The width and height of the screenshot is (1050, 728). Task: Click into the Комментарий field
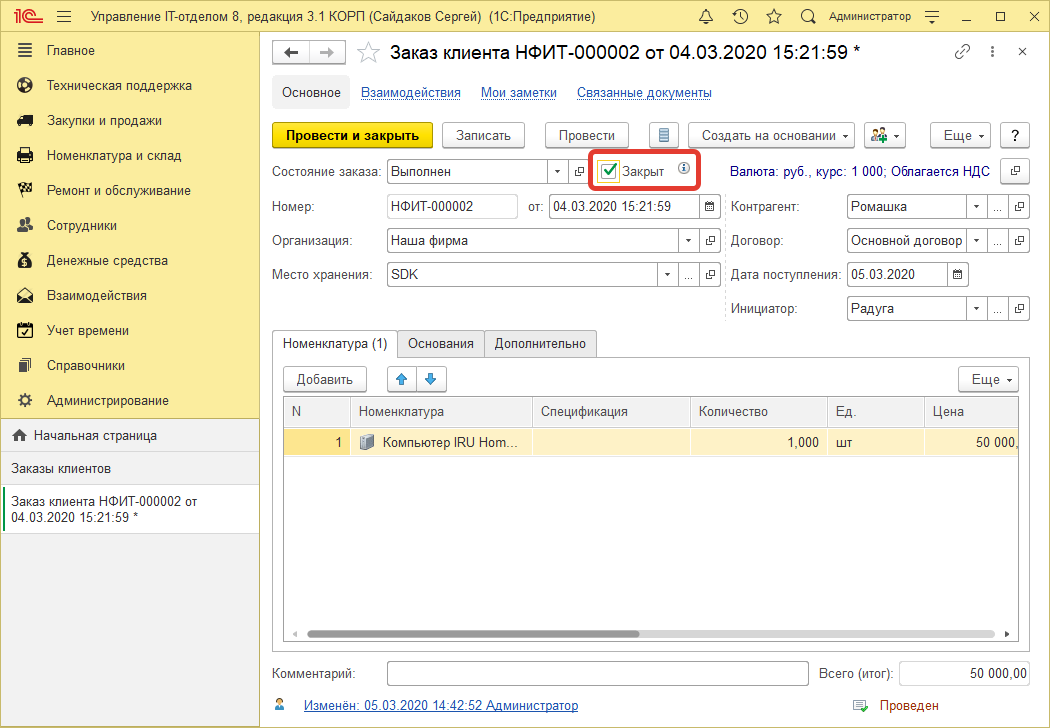pyautogui.click(x=597, y=674)
